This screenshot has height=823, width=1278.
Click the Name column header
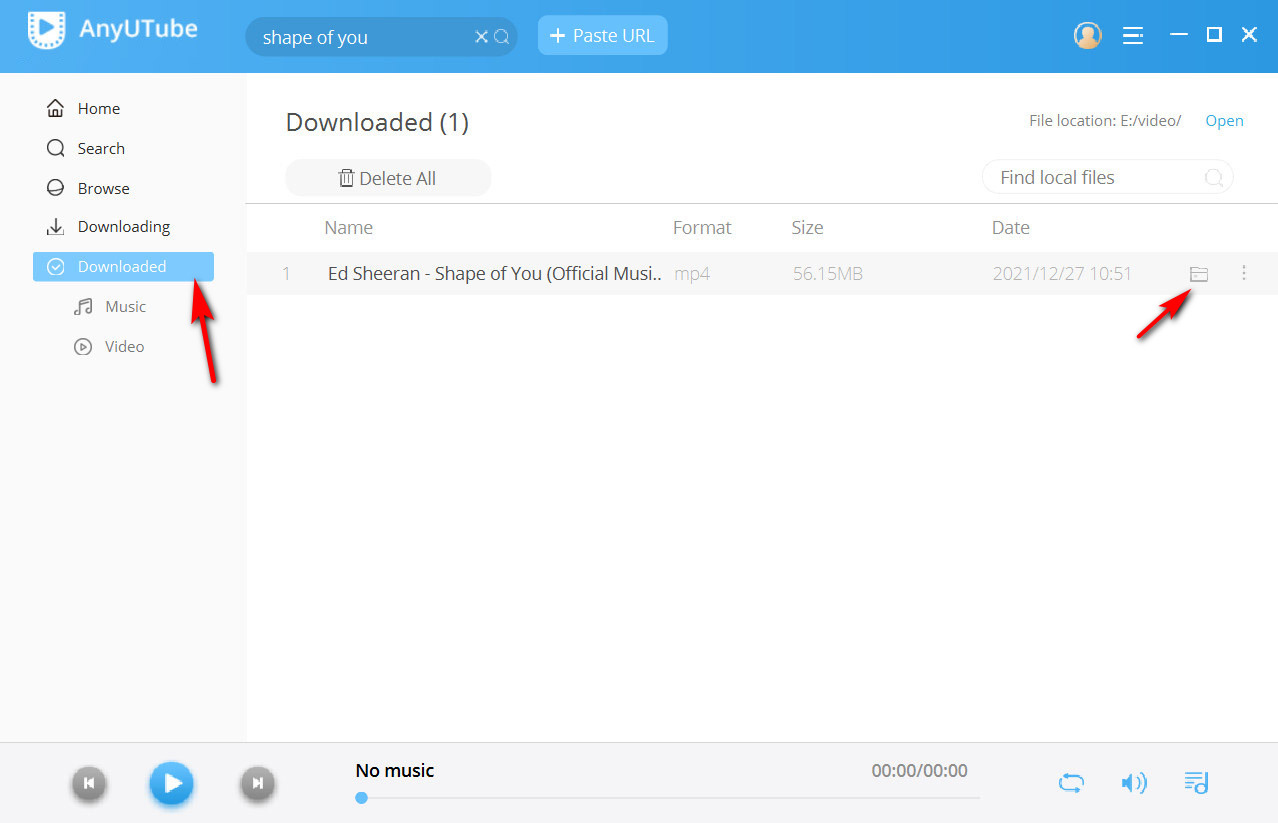coord(348,228)
